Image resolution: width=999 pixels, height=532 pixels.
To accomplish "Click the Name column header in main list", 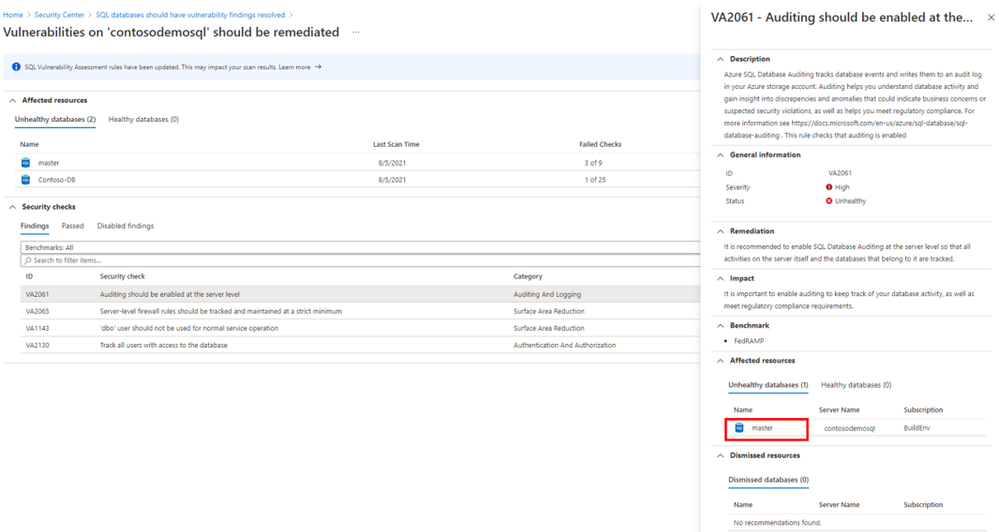I will pos(29,145).
